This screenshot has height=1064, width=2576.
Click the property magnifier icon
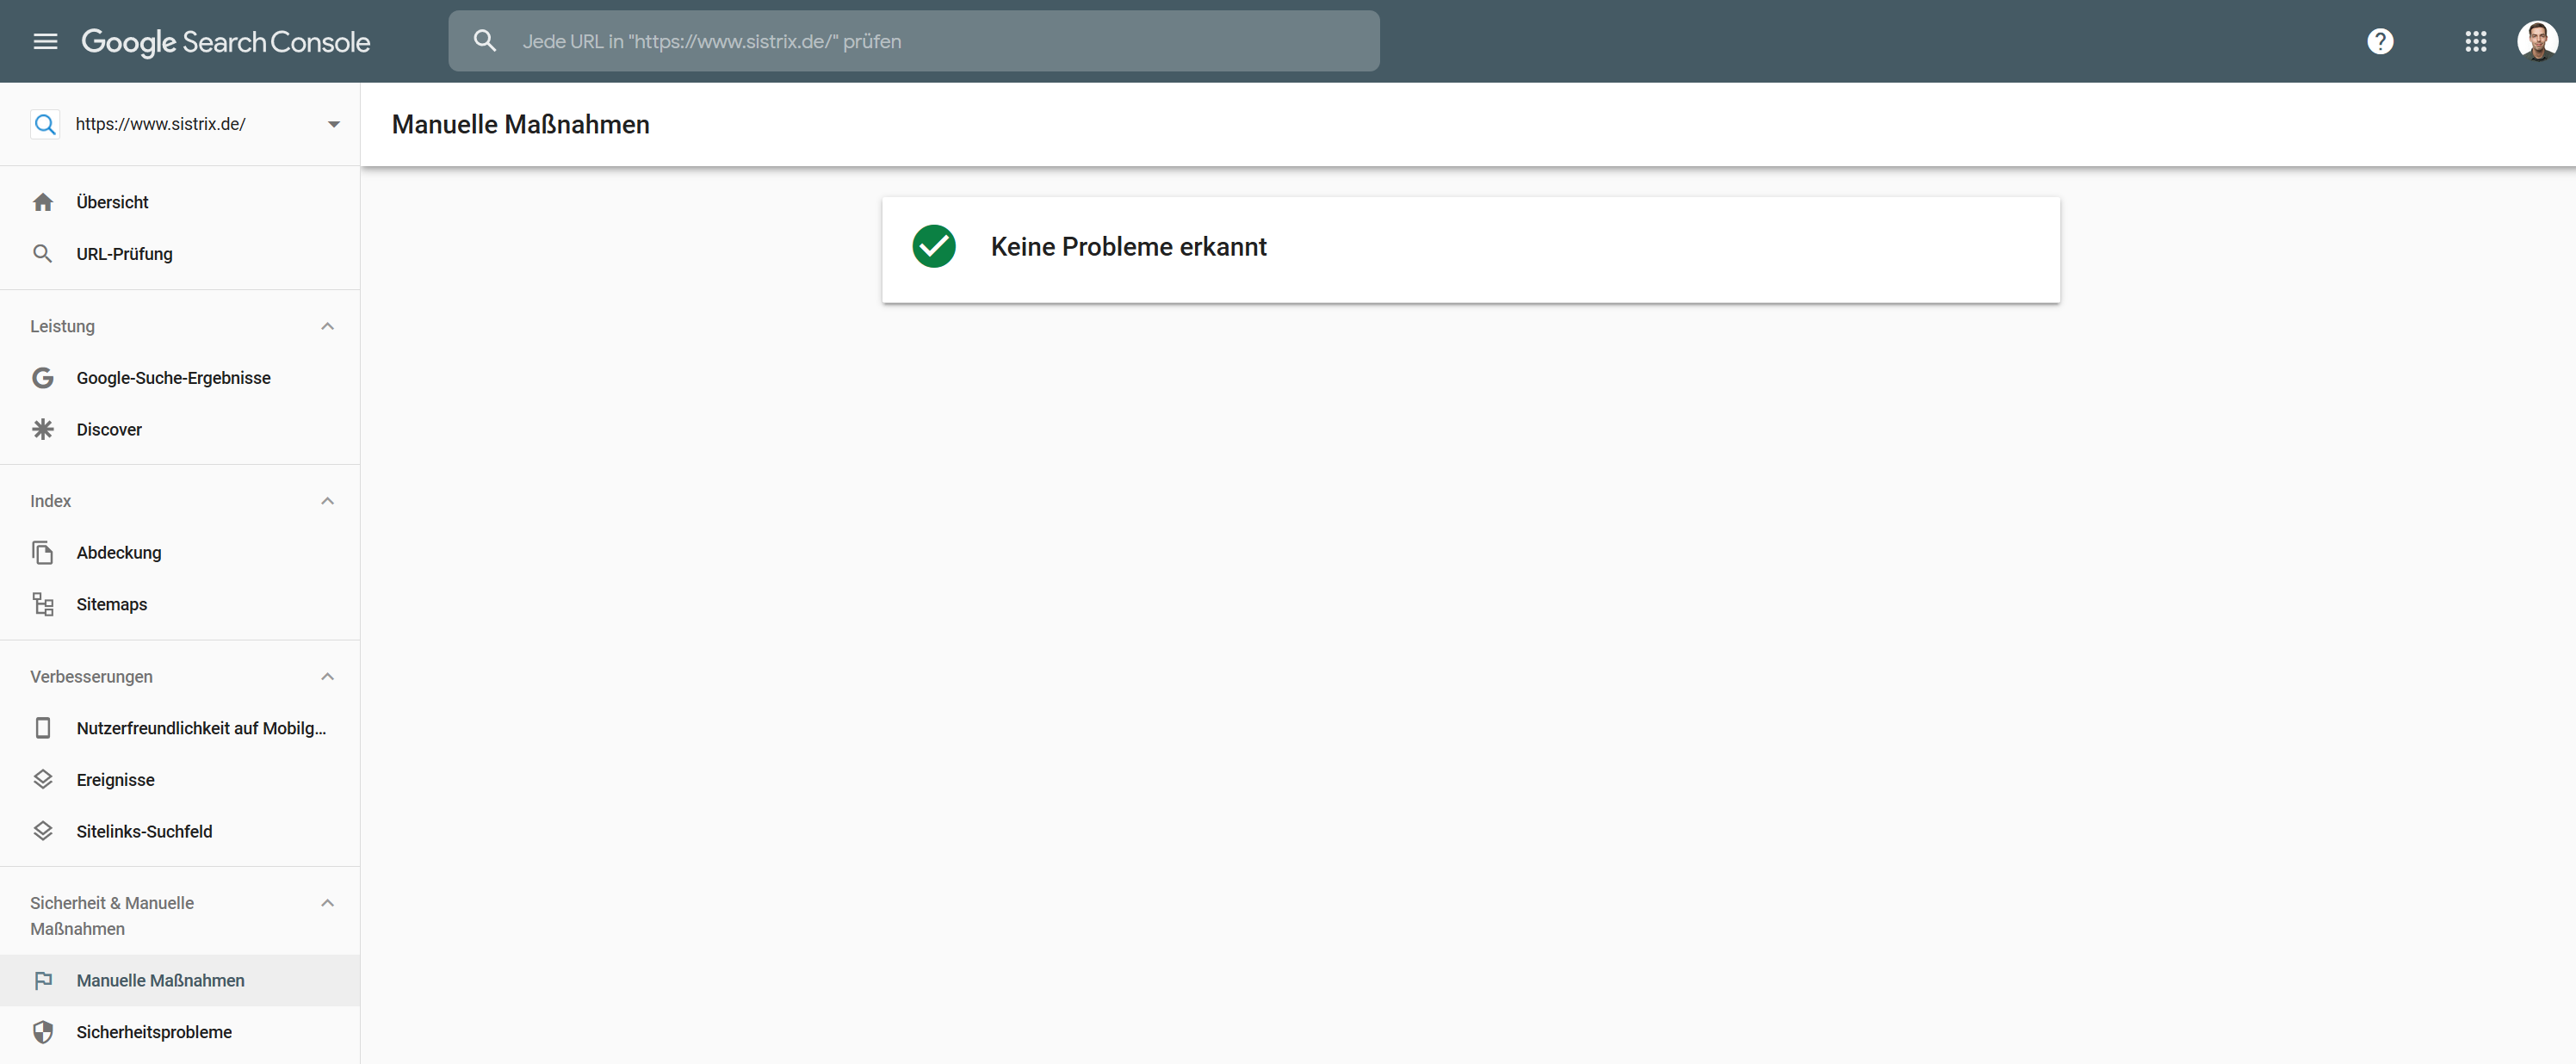(44, 124)
